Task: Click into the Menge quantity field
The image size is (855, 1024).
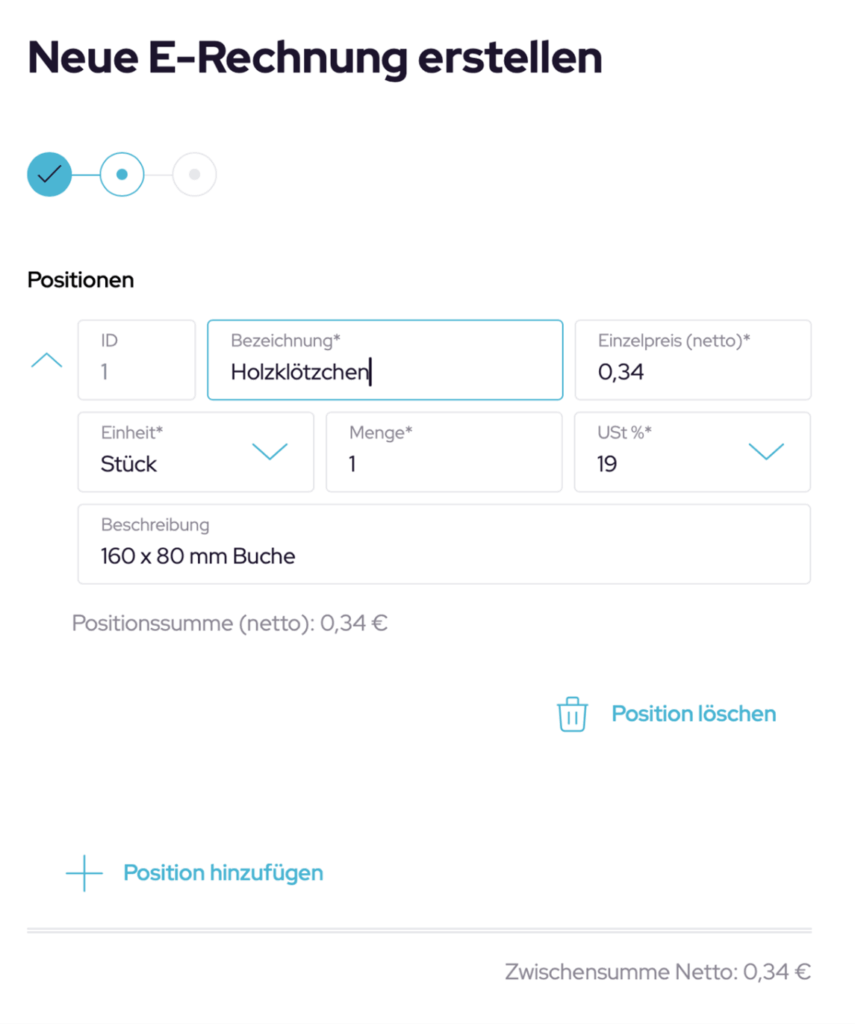Action: (x=444, y=464)
